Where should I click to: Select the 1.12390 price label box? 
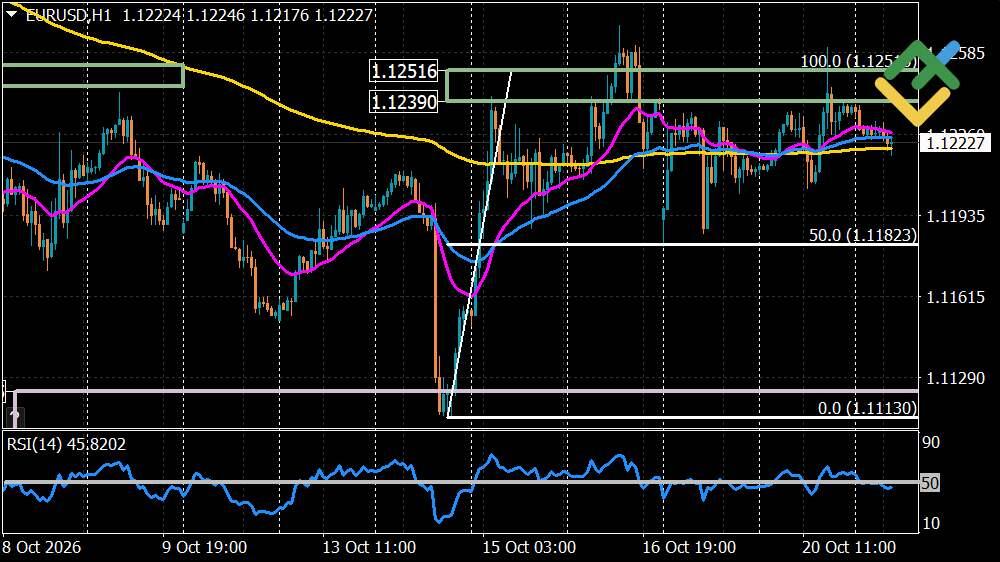[x=404, y=101]
